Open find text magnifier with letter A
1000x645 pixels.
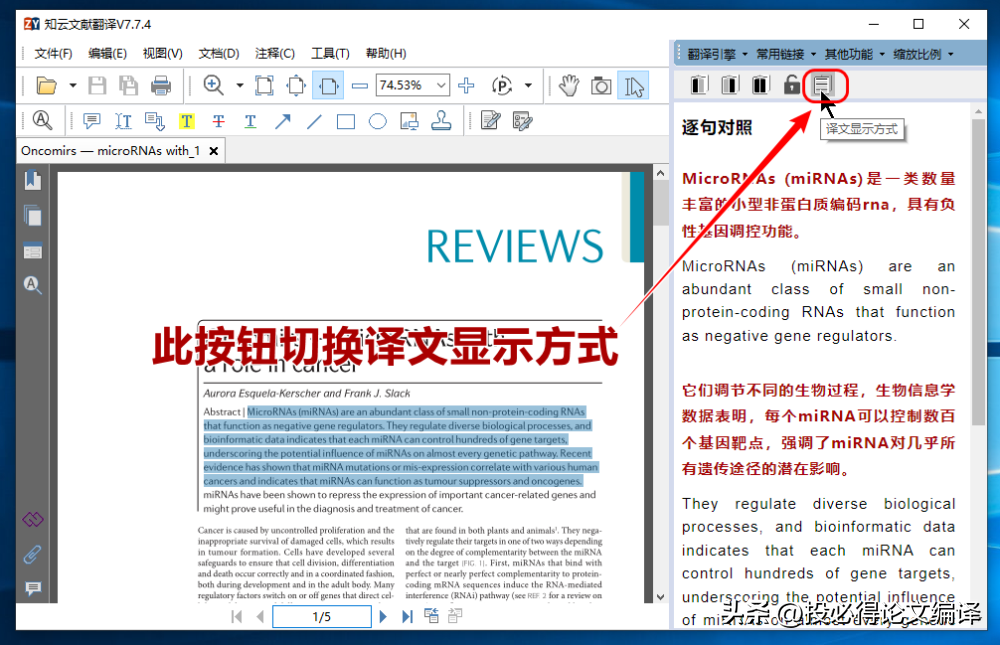(x=42, y=121)
